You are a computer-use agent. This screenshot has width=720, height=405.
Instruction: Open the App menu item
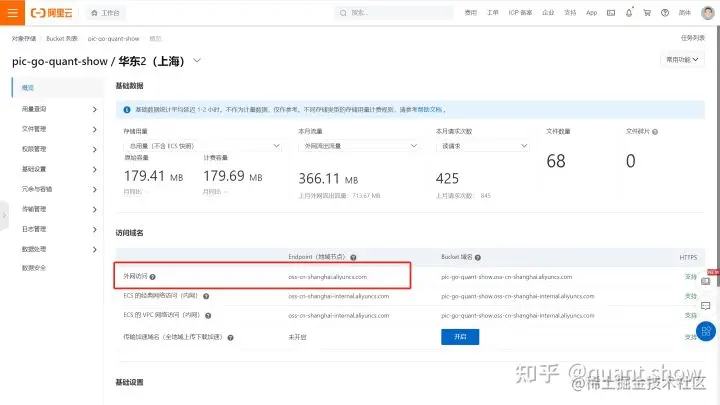[591, 13]
